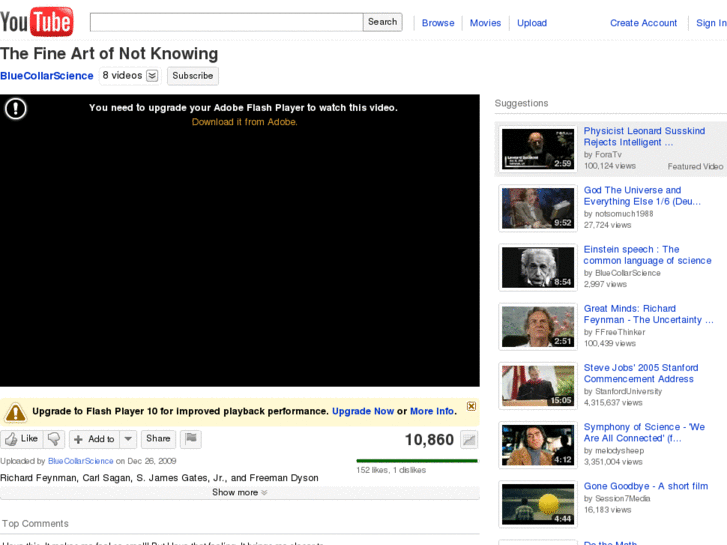Image resolution: width=727 pixels, height=545 pixels.
Task: Open Leonard Susskind video thumbnail
Action: (538, 149)
